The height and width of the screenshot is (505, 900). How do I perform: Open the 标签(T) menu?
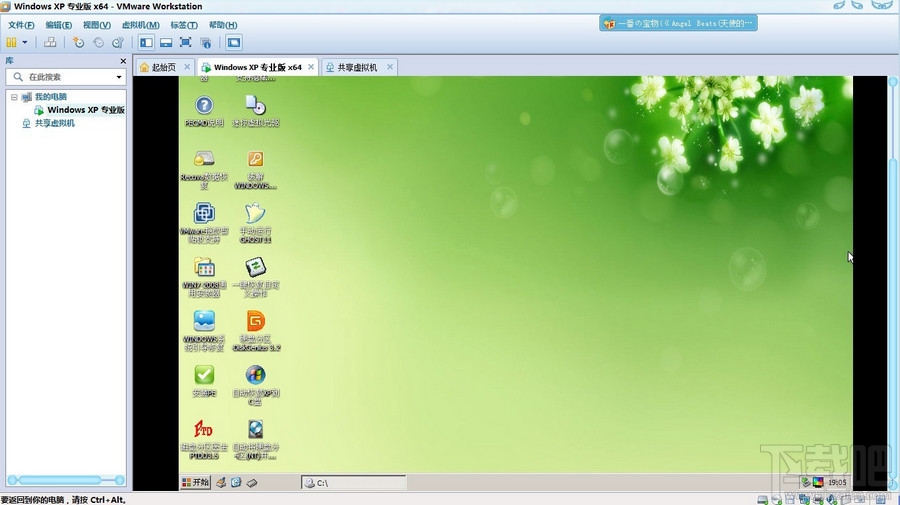tap(184, 25)
